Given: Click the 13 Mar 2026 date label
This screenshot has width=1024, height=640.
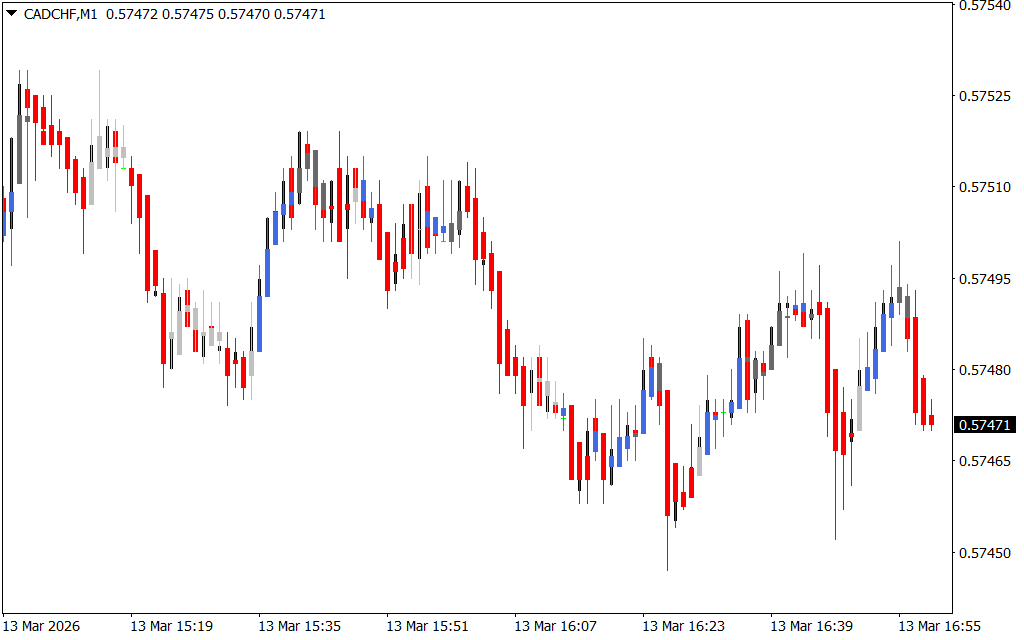Looking at the screenshot, I should click(x=43, y=626).
